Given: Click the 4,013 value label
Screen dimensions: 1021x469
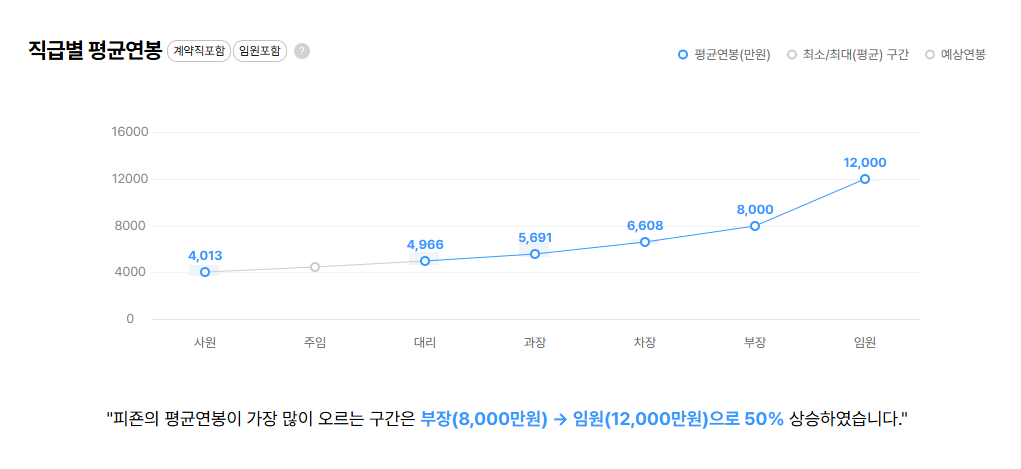Looking at the screenshot, I should pos(205,255).
